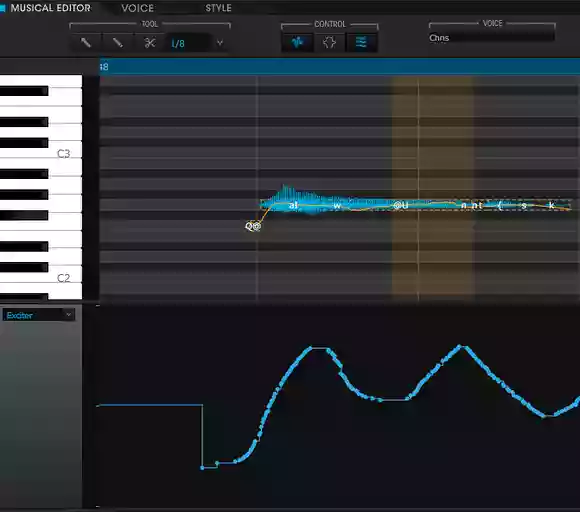The image size is (580, 512).
Task: Click the Chris voice selector field
Action: (x=492, y=38)
